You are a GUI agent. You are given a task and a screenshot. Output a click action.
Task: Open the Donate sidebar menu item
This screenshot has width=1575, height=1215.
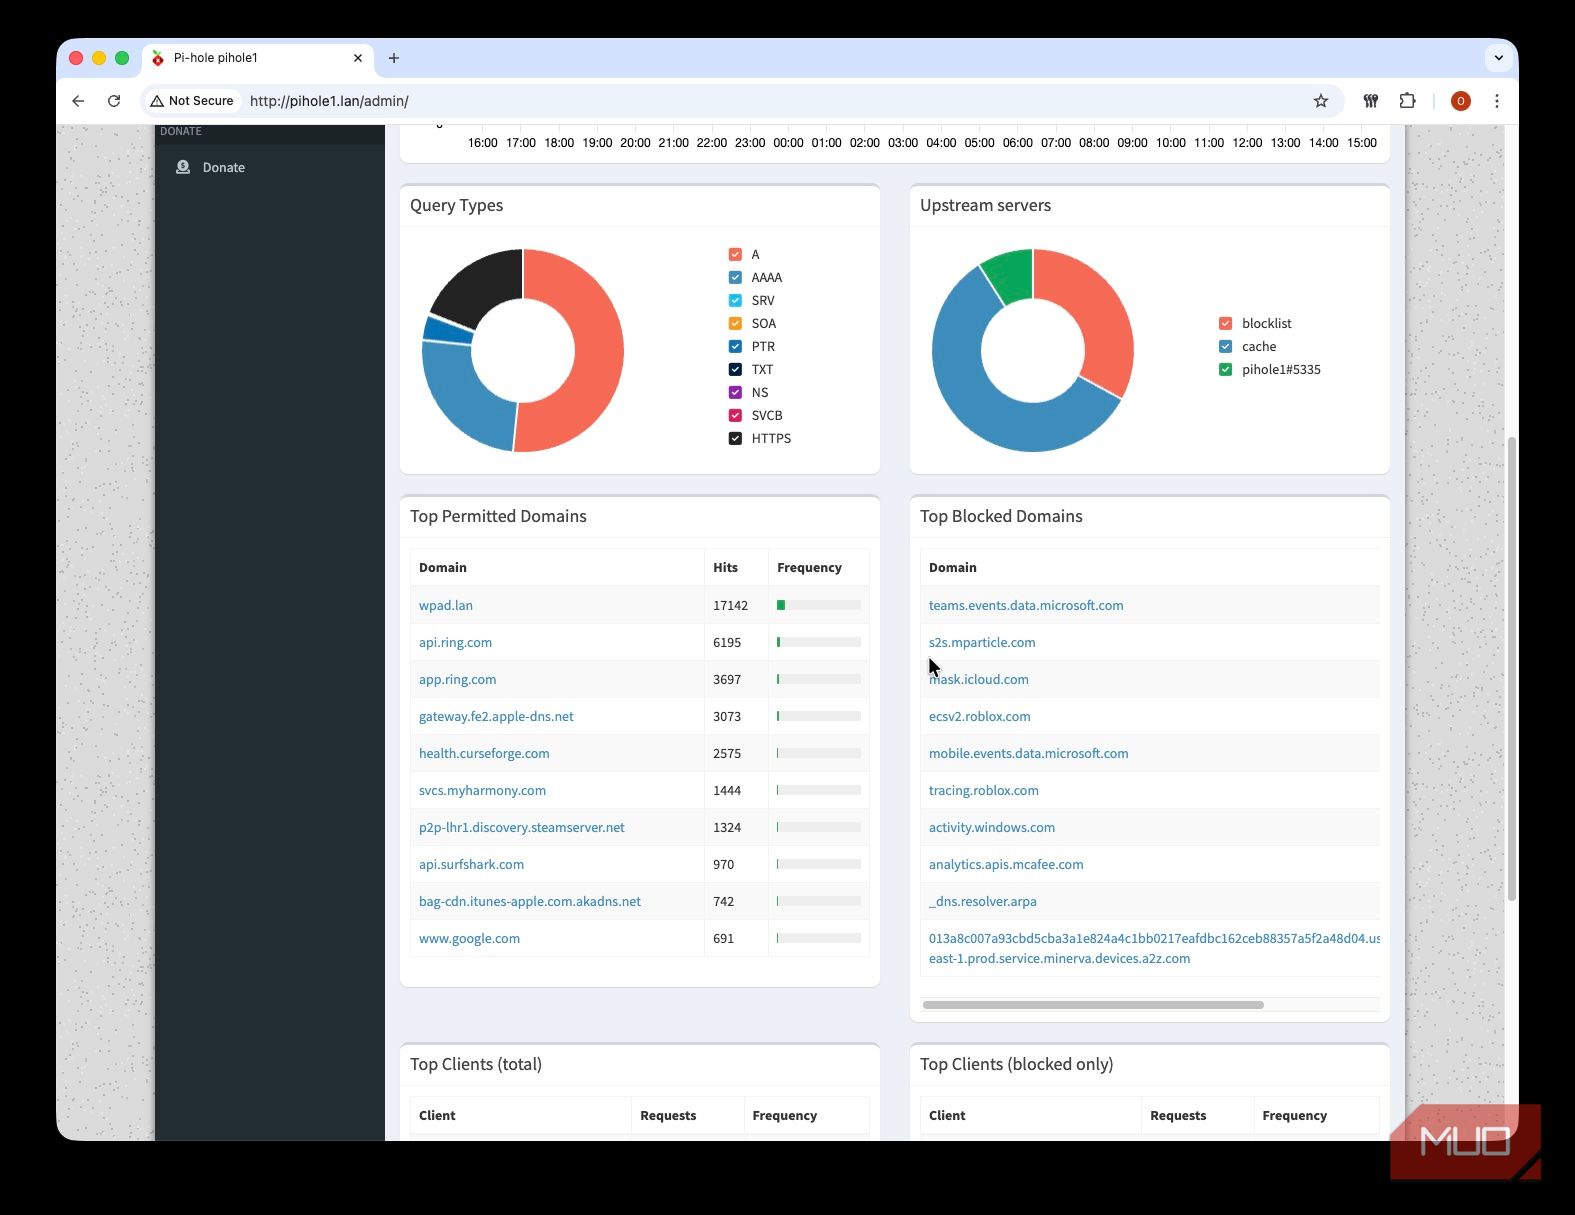click(x=270, y=167)
